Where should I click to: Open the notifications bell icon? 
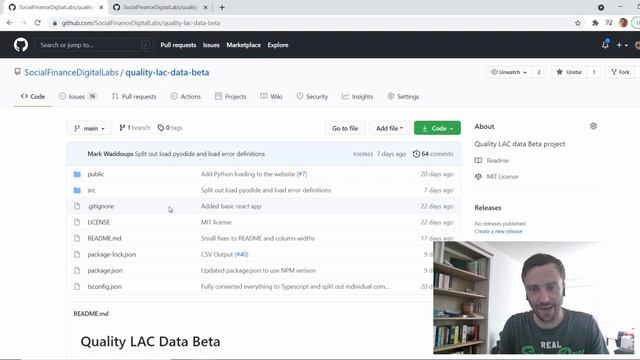(x=605, y=45)
